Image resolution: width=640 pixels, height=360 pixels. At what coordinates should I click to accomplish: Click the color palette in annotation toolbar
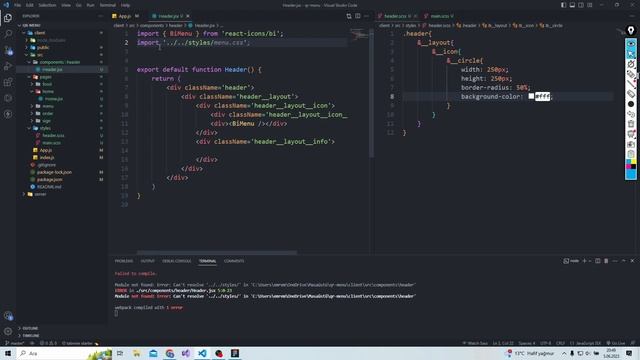[631, 164]
